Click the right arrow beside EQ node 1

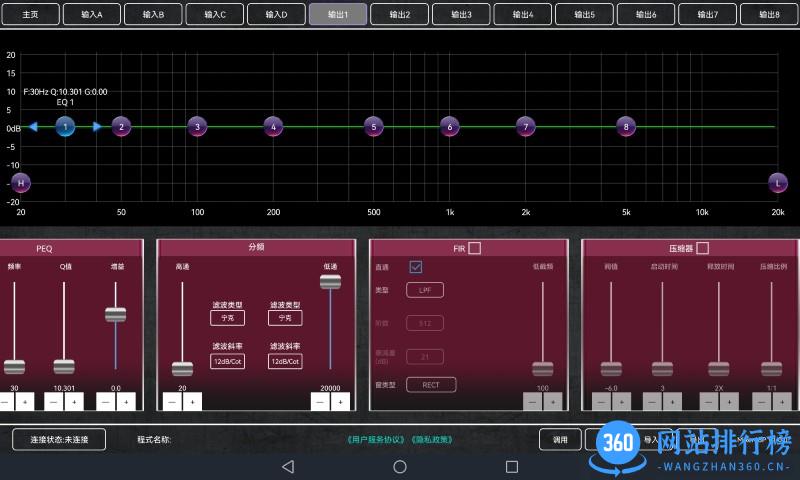point(97,127)
